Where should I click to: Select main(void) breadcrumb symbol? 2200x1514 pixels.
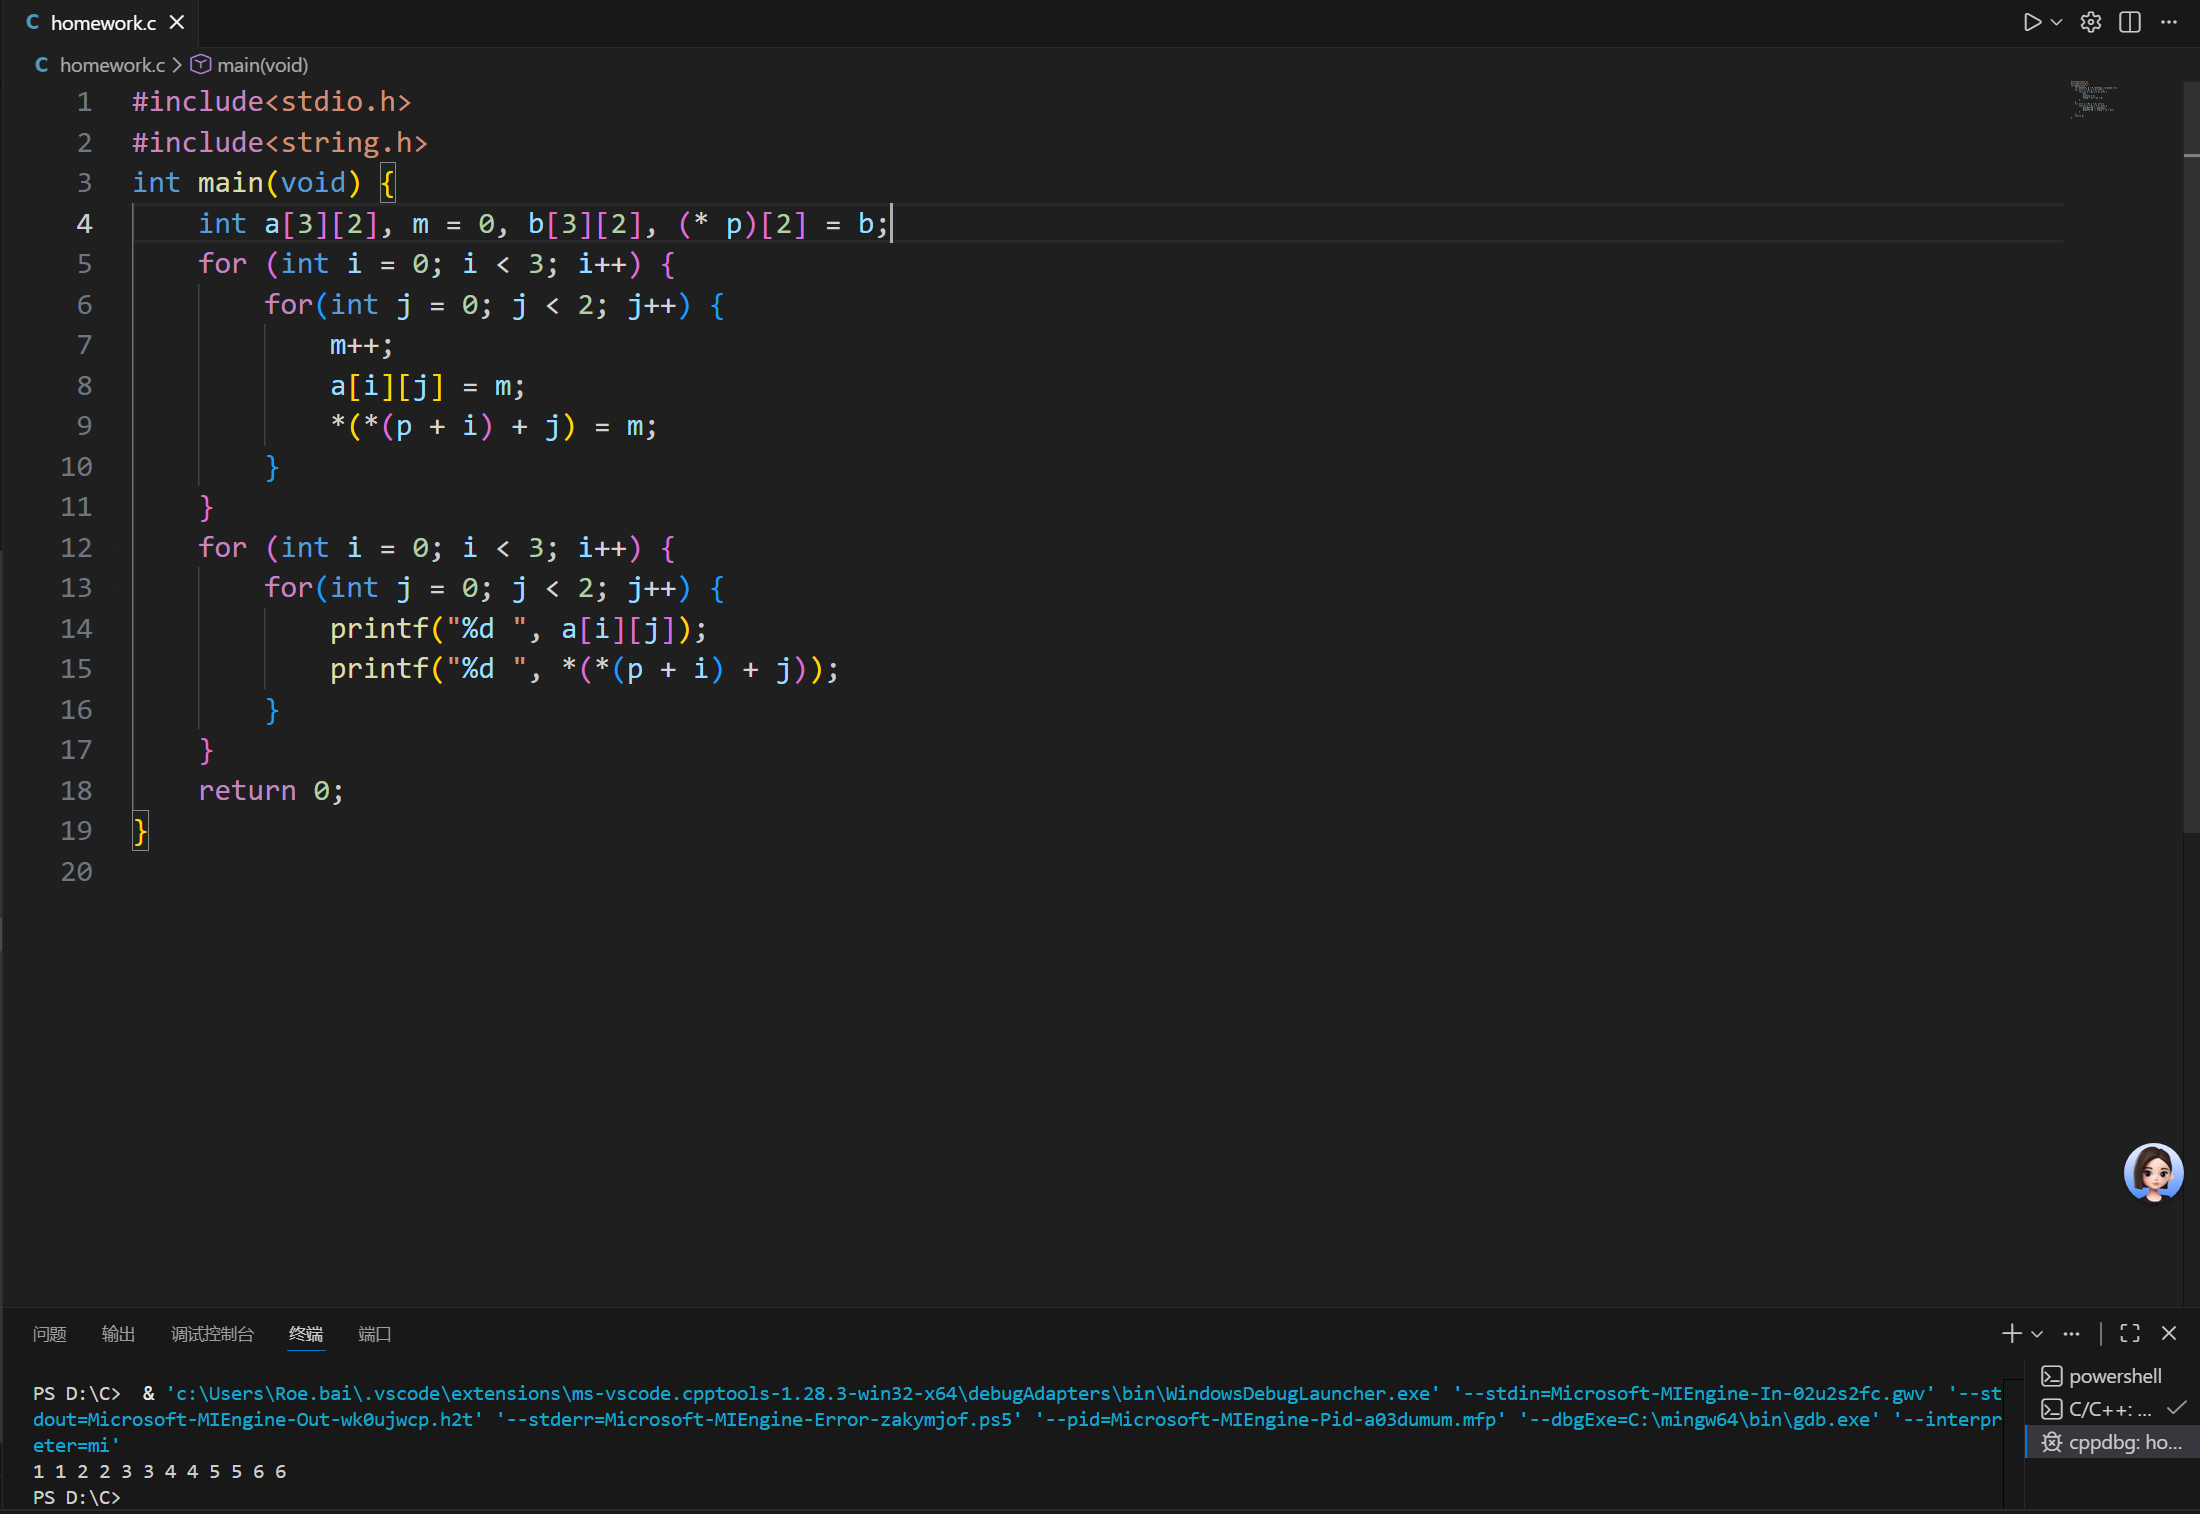262,65
